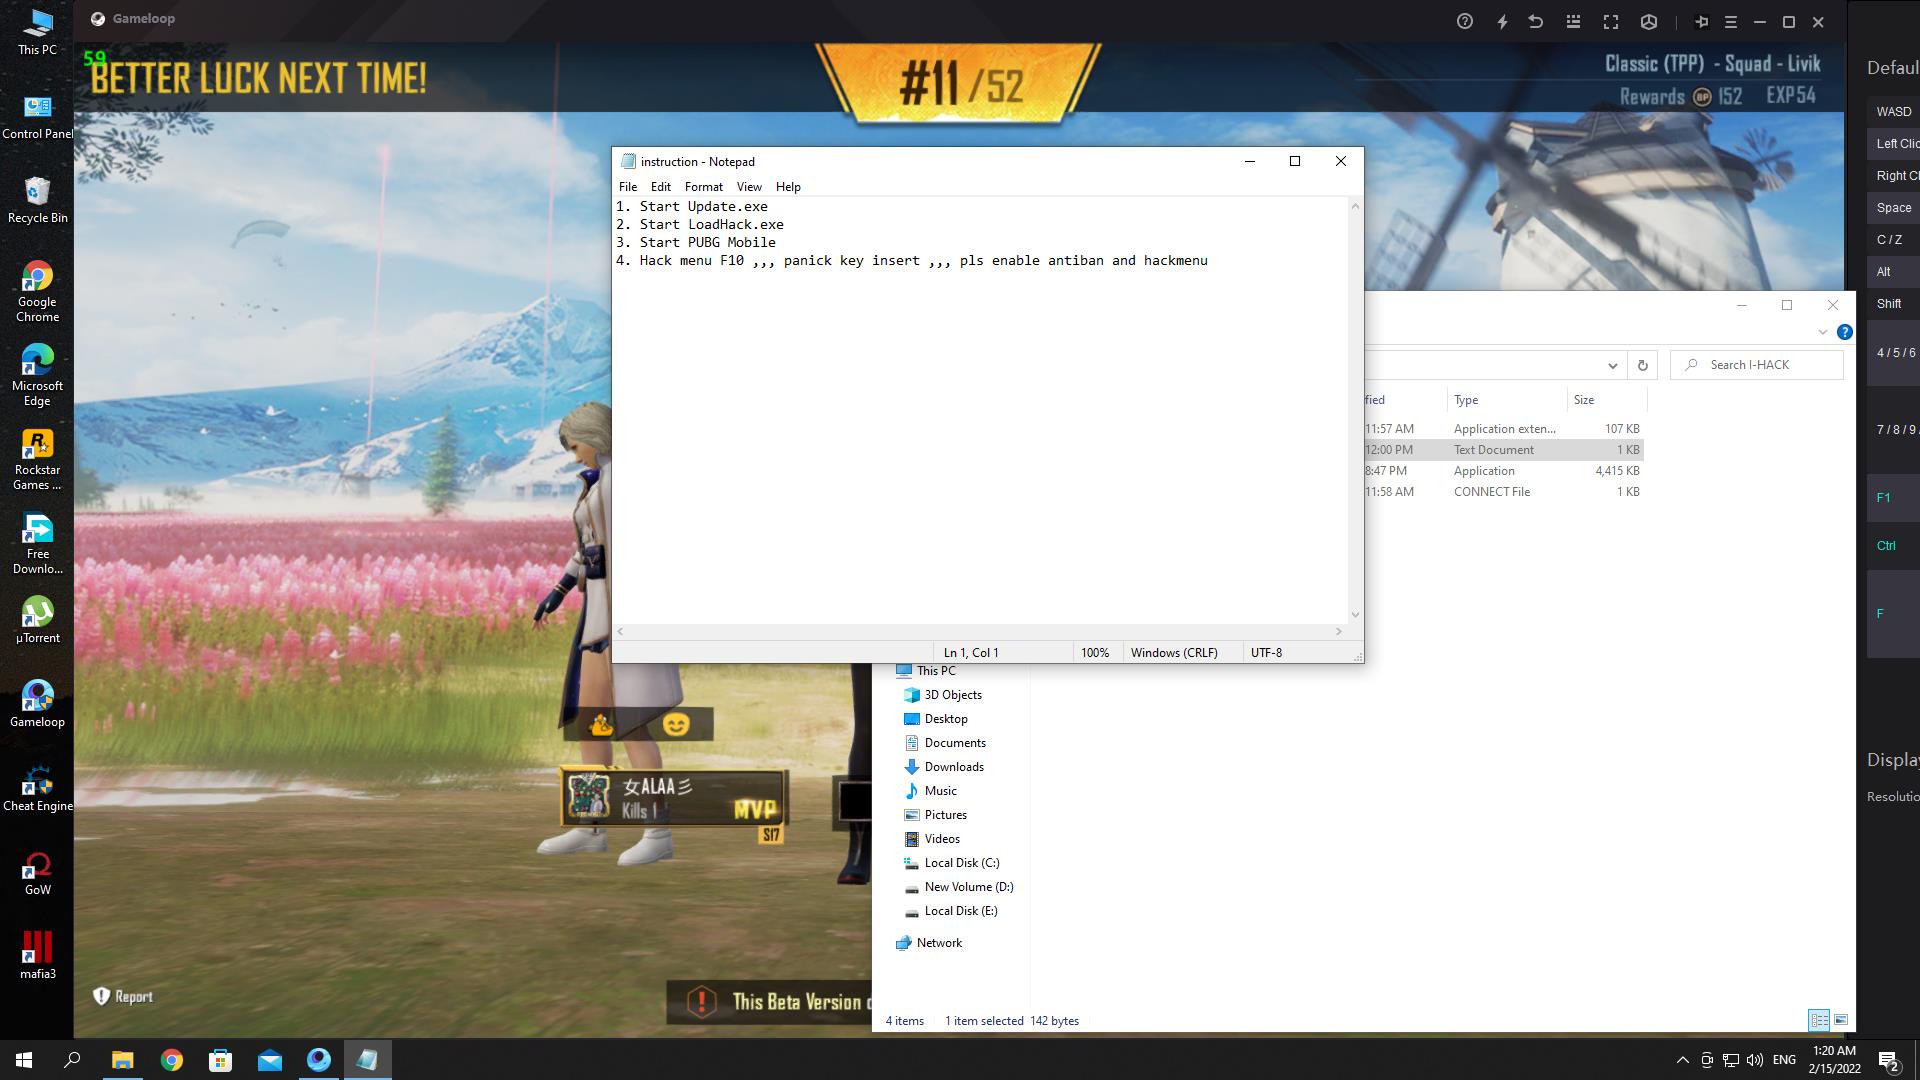Click Gameloop help question-mark icon

coord(1465,21)
